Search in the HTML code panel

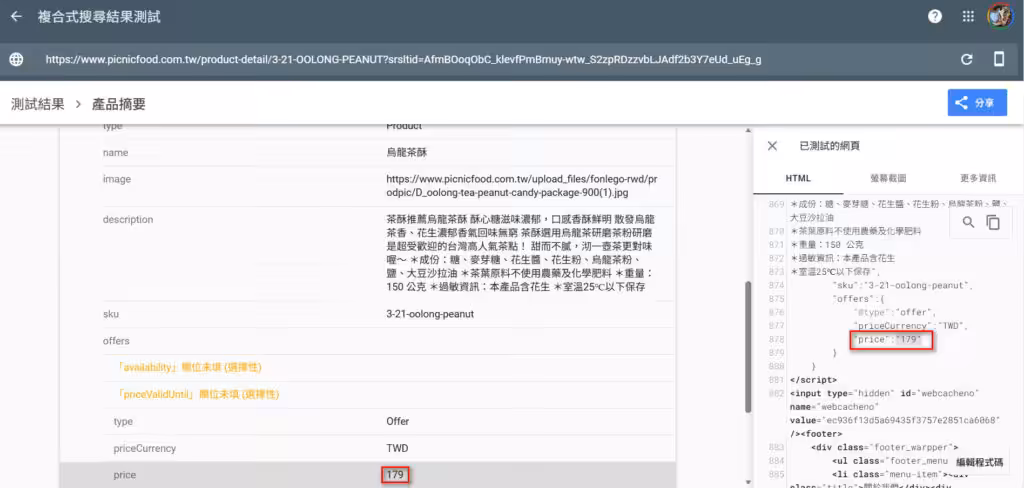[x=968, y=222]
